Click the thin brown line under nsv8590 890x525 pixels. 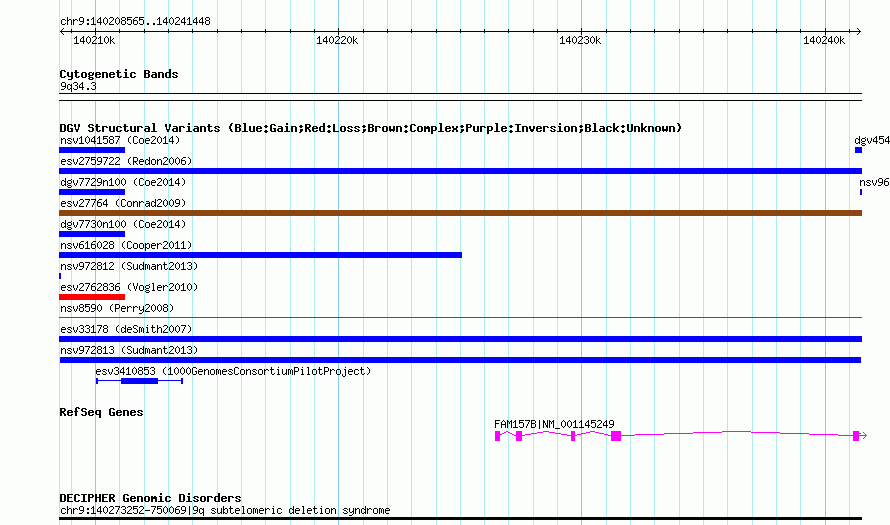tap(460, 318)
